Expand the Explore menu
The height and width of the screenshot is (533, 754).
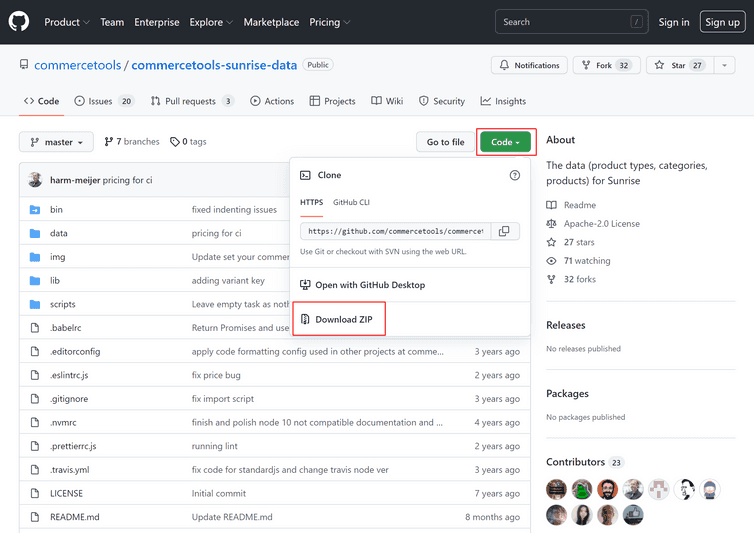click(211, 22)
